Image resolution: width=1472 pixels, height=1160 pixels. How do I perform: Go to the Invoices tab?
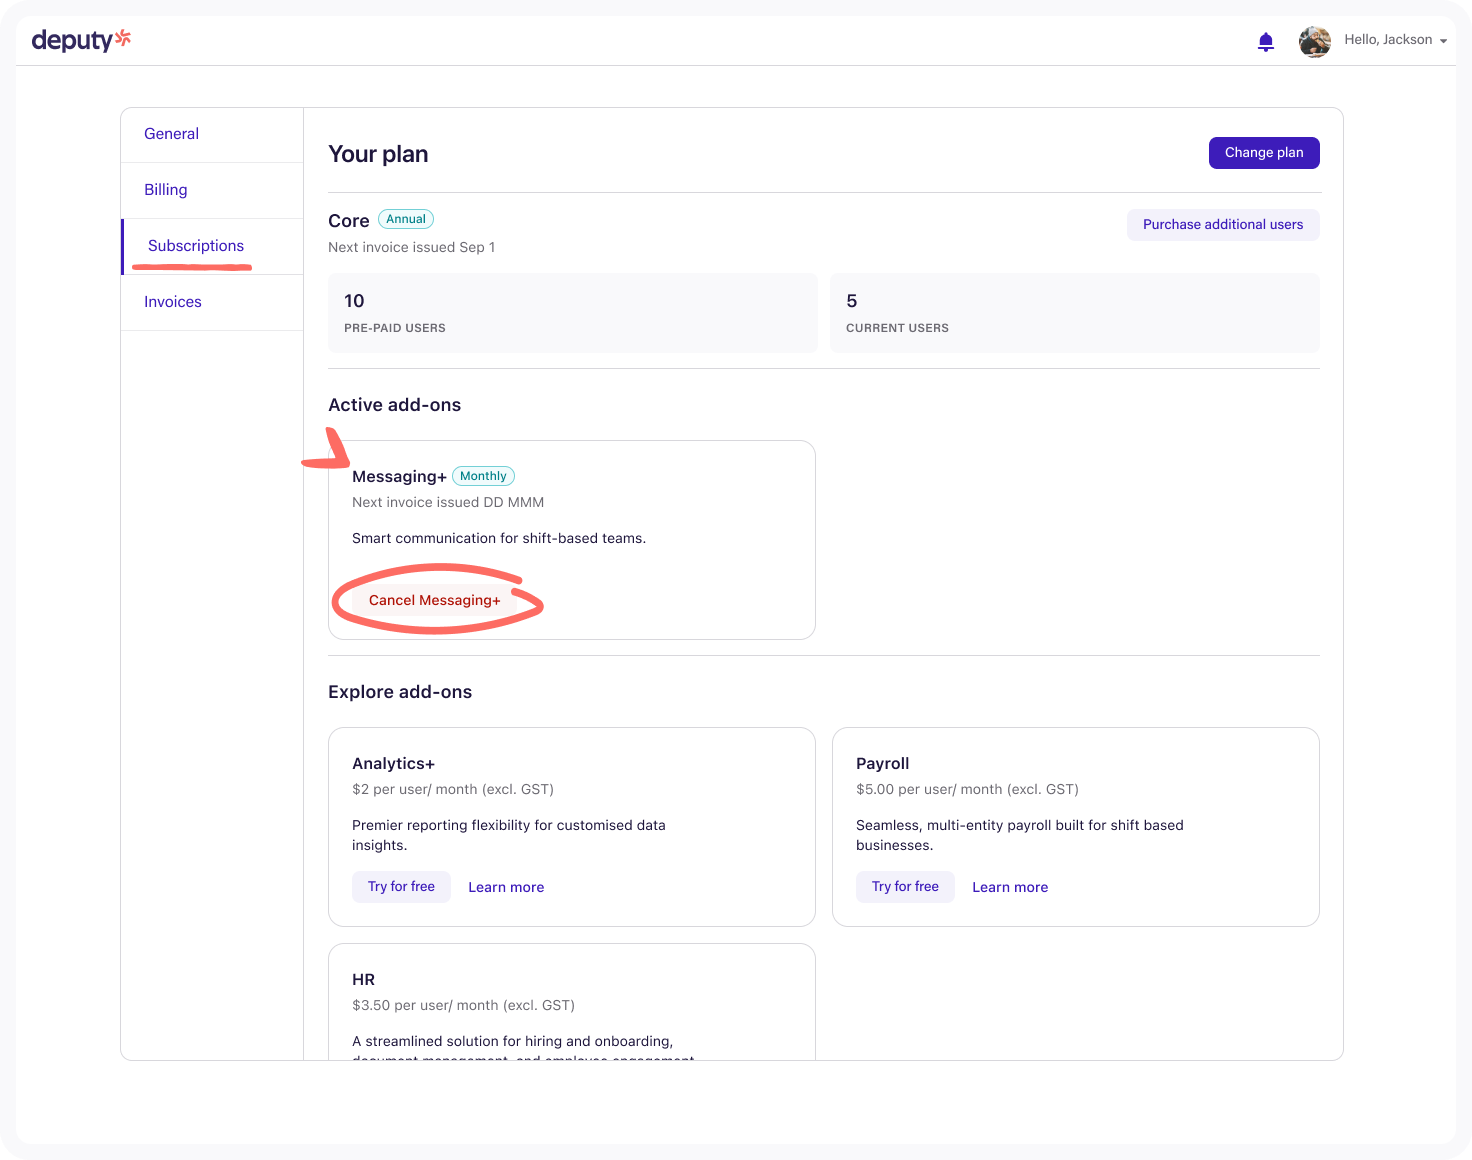tap(172, 302)
